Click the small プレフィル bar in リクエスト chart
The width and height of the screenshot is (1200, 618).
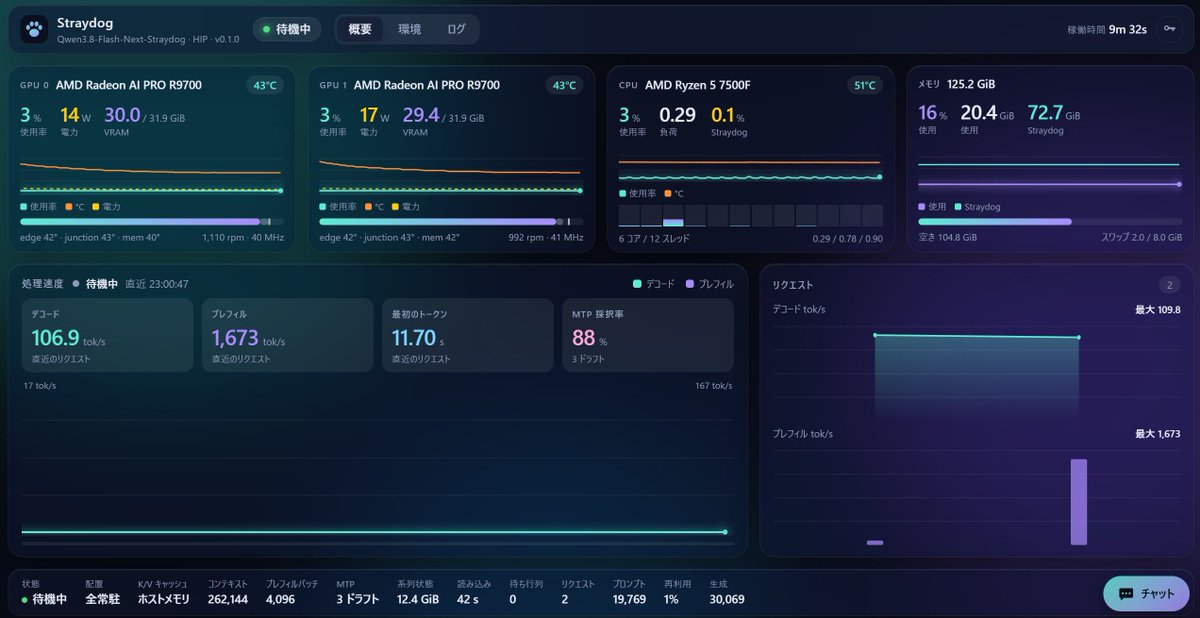[875, 543]
